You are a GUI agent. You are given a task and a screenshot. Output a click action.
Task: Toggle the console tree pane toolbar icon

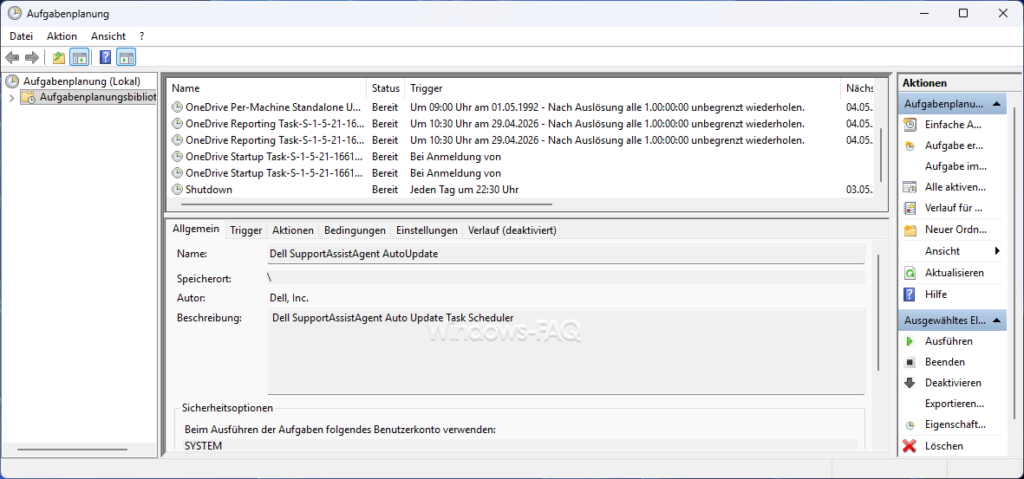[x=80, y=58]
